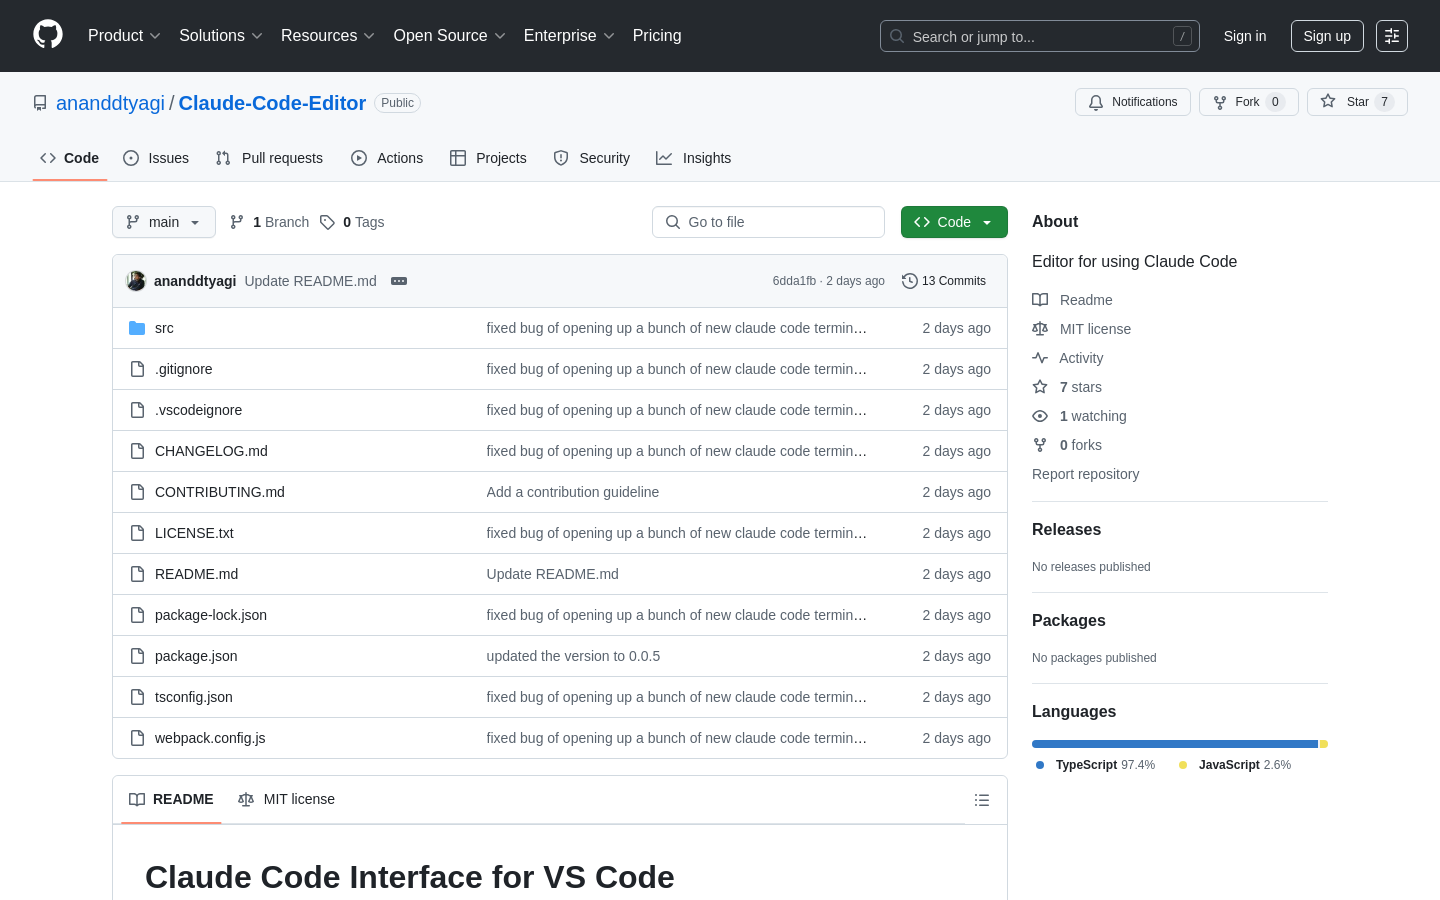Switch to the Insights tab
The height and width of the screenshot is (900, 1440).
[x=694, y=158]
